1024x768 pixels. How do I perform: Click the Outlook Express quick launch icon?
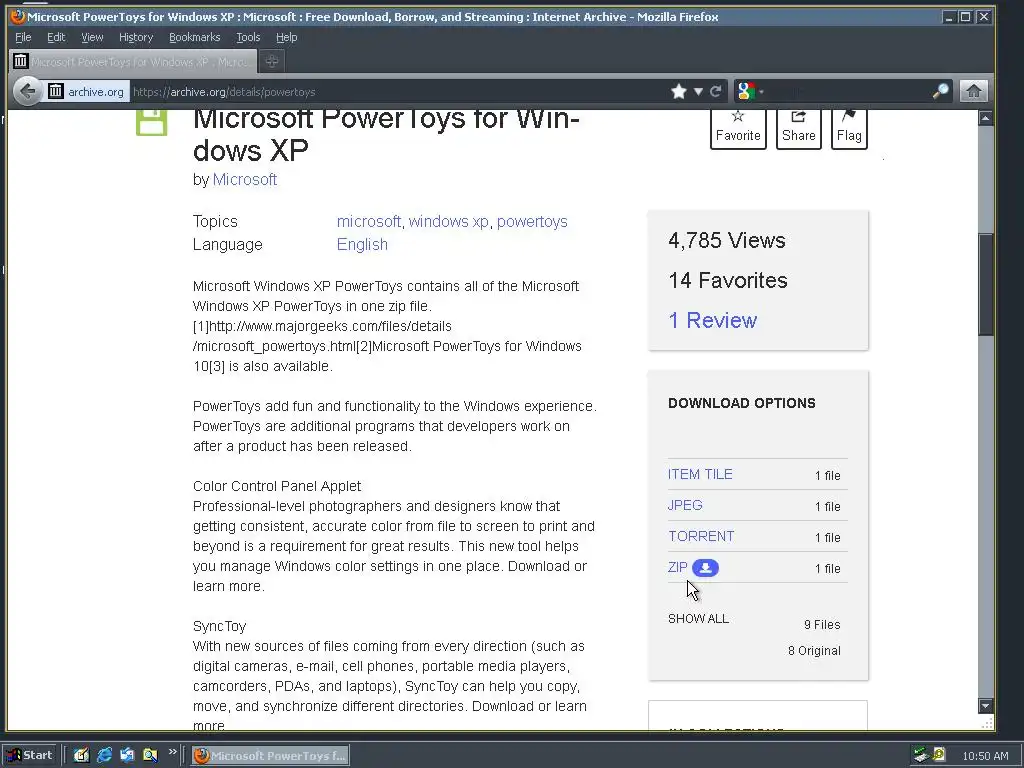127,756
